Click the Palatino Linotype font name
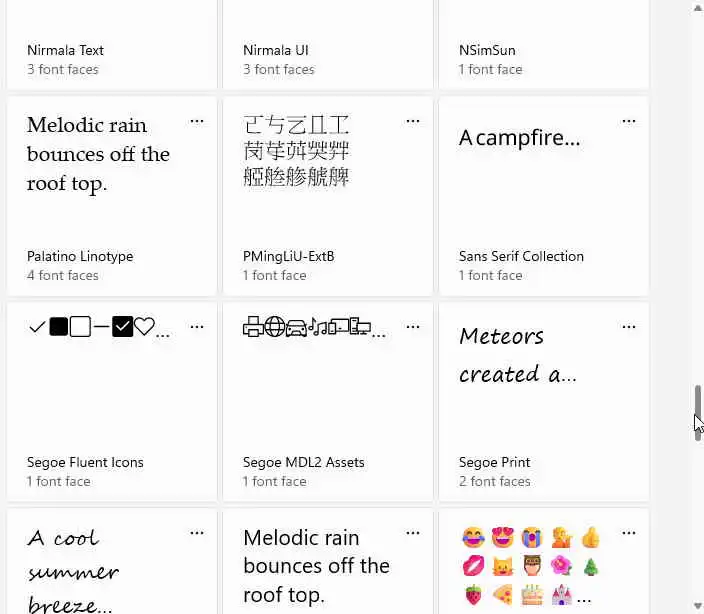704x614 pixels. pyautogui.click(x=80, y=256)
